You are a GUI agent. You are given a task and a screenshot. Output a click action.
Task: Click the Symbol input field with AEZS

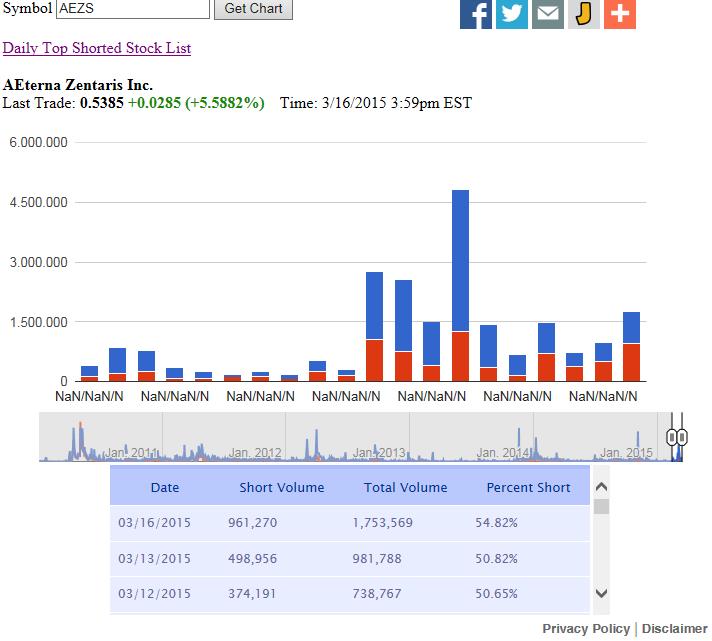coord(133,9)
